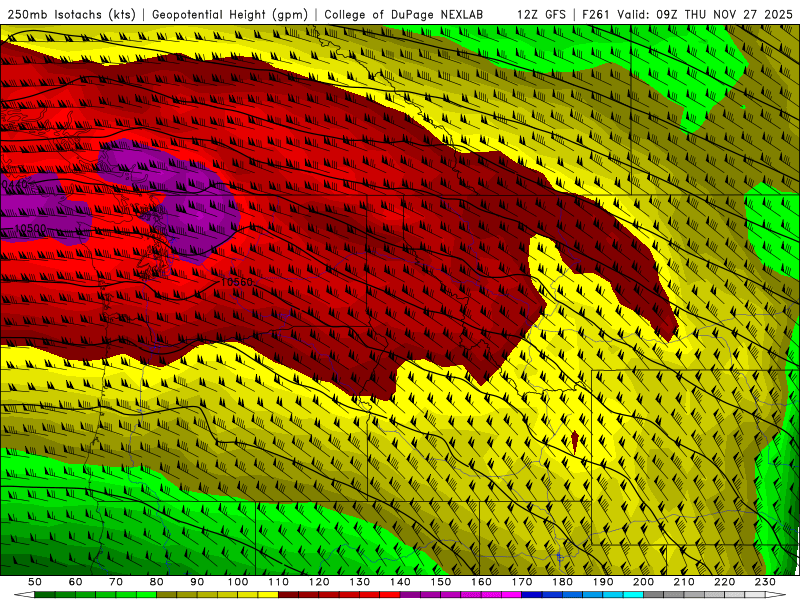This screenshot has width=800, height=600.
Task: Click the 'College of DuPage NEXLAB' text
Action: (404, 15)
